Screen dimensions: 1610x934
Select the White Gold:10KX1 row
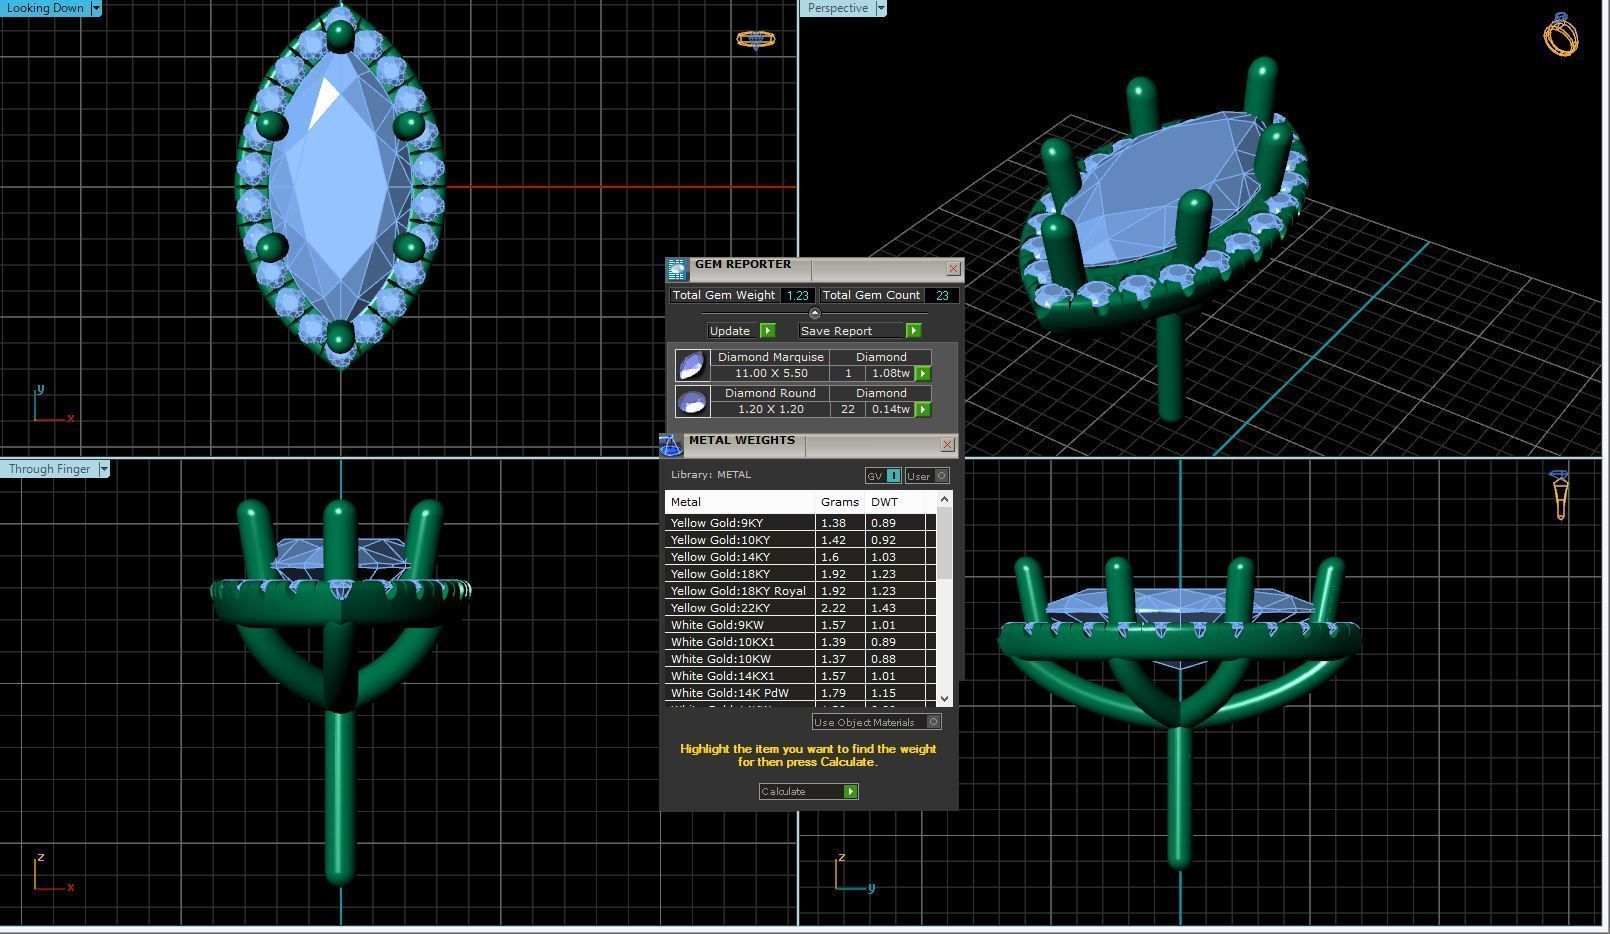(x=800, y=642)
